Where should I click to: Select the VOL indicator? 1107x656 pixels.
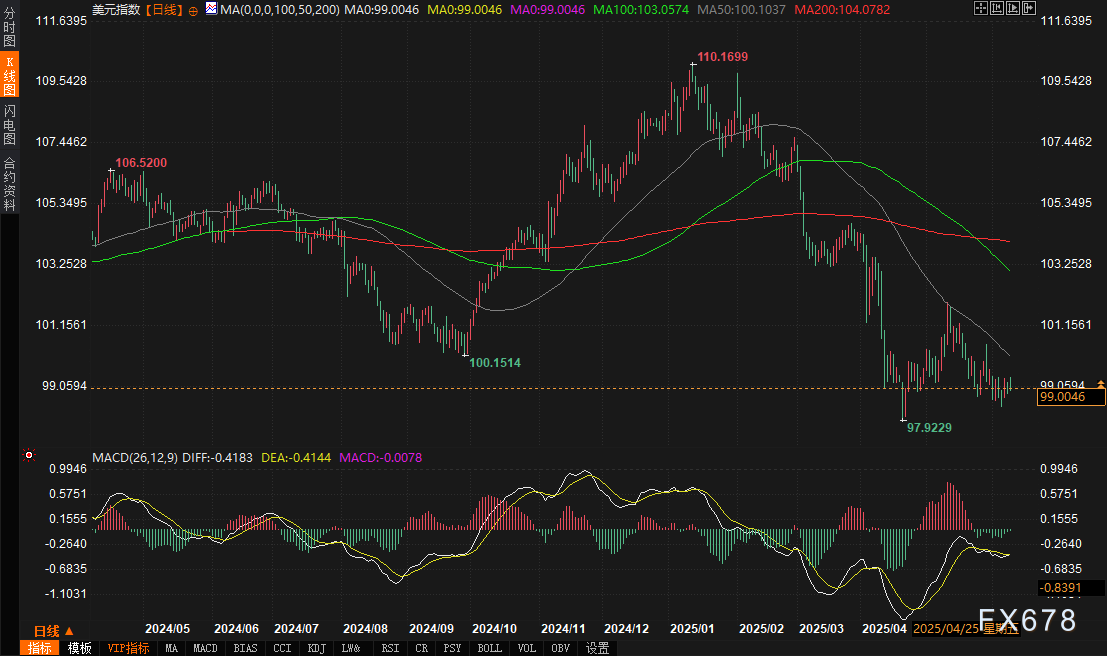pos(527,648)
